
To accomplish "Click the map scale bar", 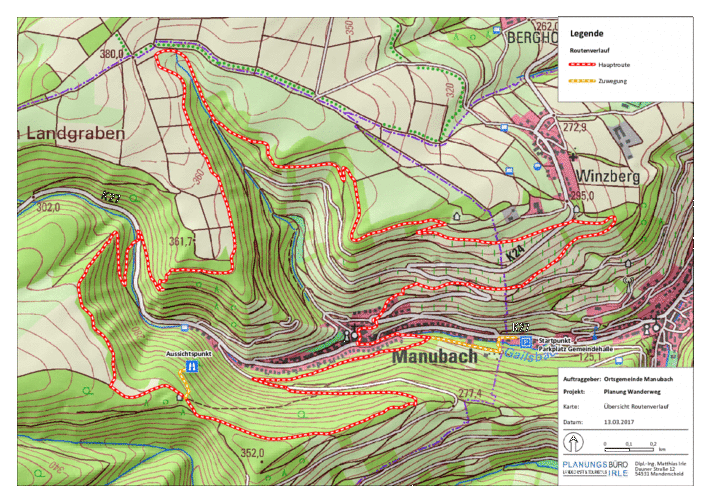I will click(x=628, y=449).
